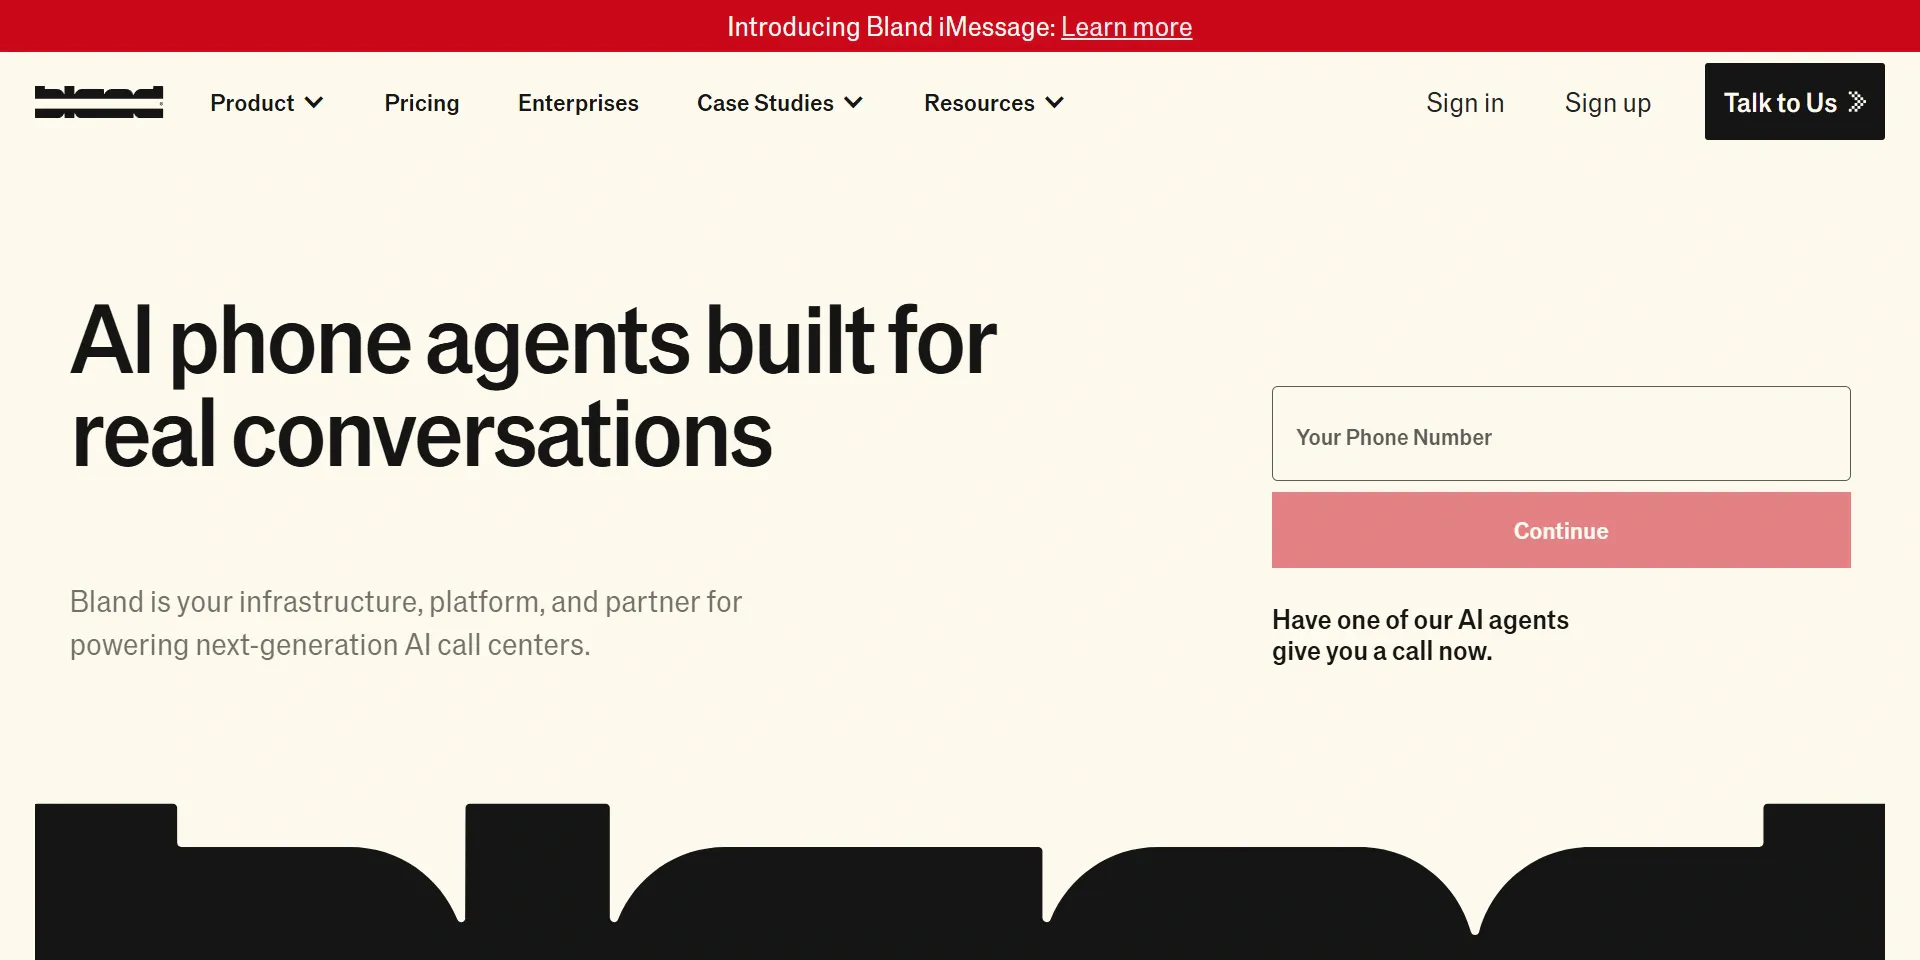This screenshot has width=1920, height=960.
Task: Click the Continue button
Action: [x=1561, y=530]
